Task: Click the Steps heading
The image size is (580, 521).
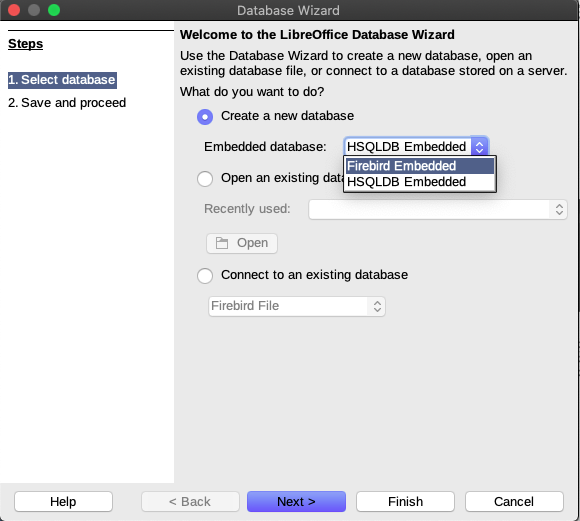Action: click(x=26, y=44)
